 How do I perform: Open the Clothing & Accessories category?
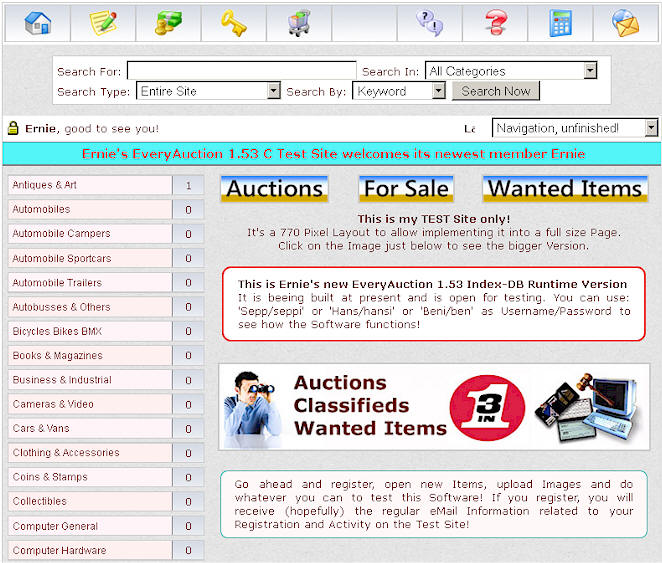[x=90, y=452]
